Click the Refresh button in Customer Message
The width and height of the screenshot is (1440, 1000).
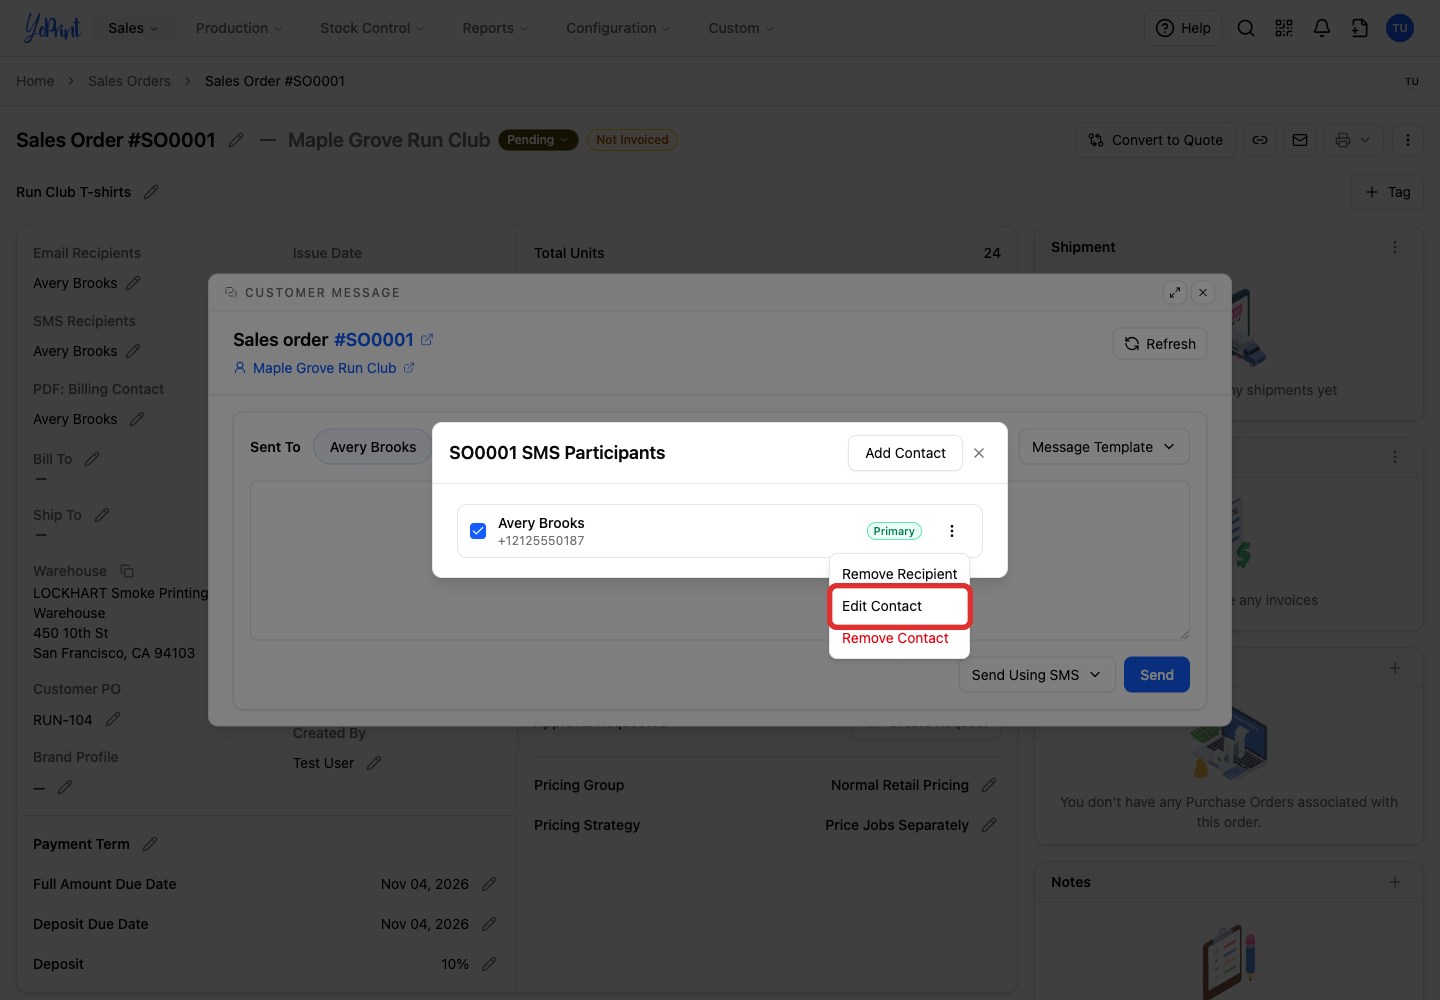[x=1160, y=344]
